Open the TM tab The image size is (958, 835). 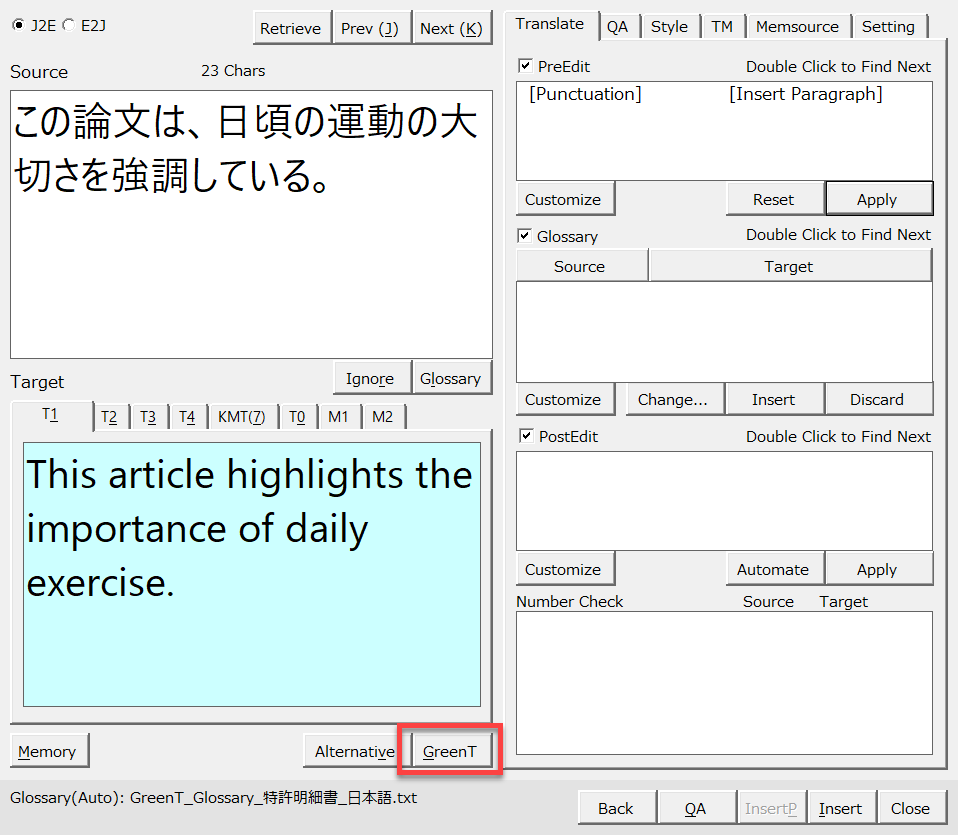pos(722,27)
